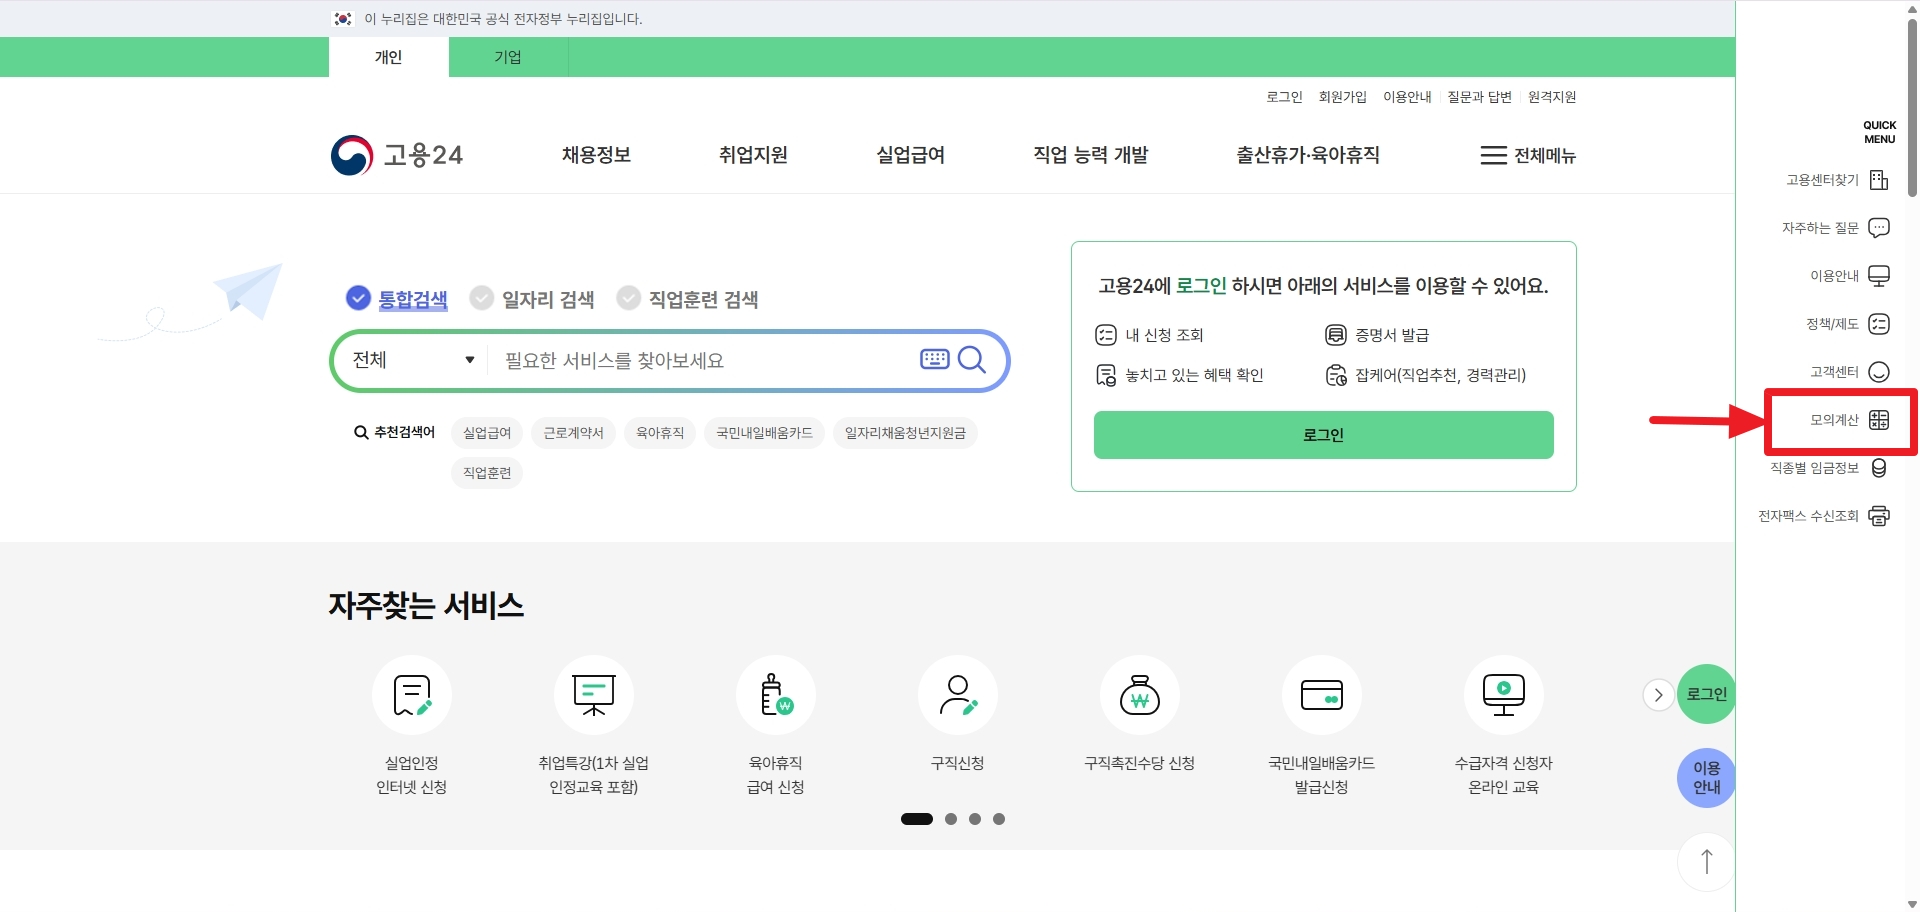Select the 일자리 검색 radio option

(x=532, y=299)
